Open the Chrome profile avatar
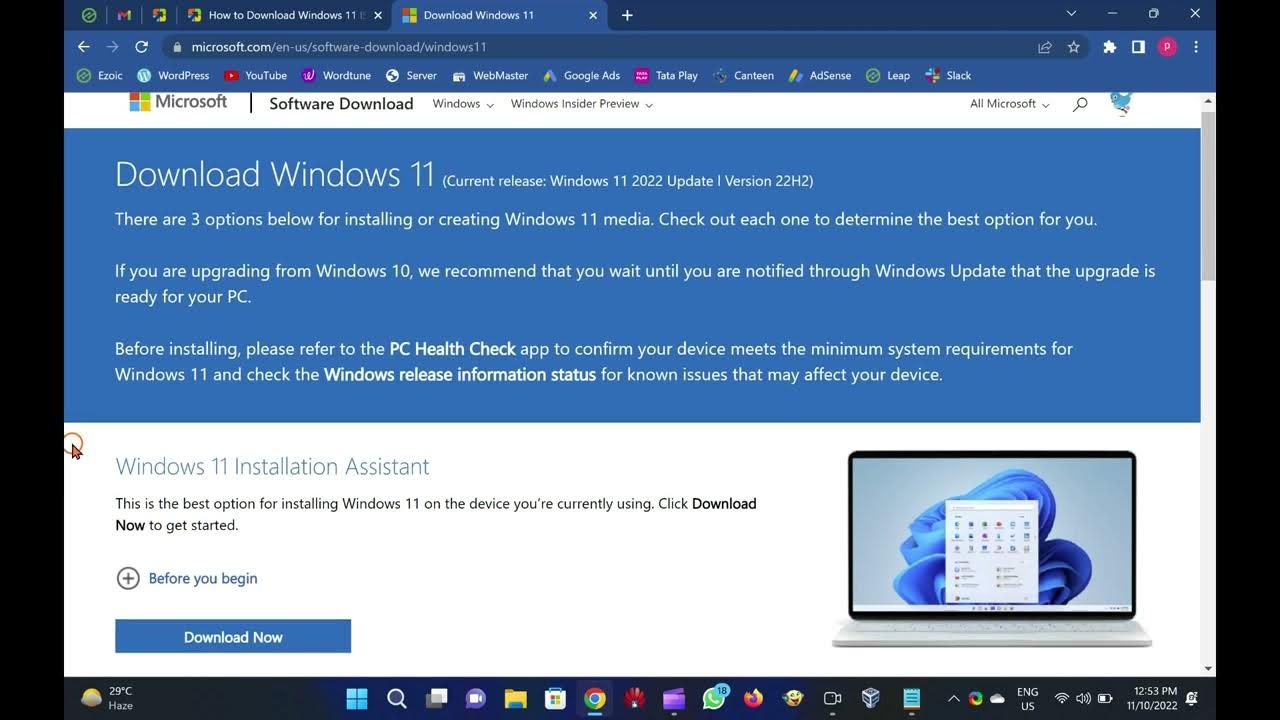Viewport: 1280px width, 720px height. 1167,47
